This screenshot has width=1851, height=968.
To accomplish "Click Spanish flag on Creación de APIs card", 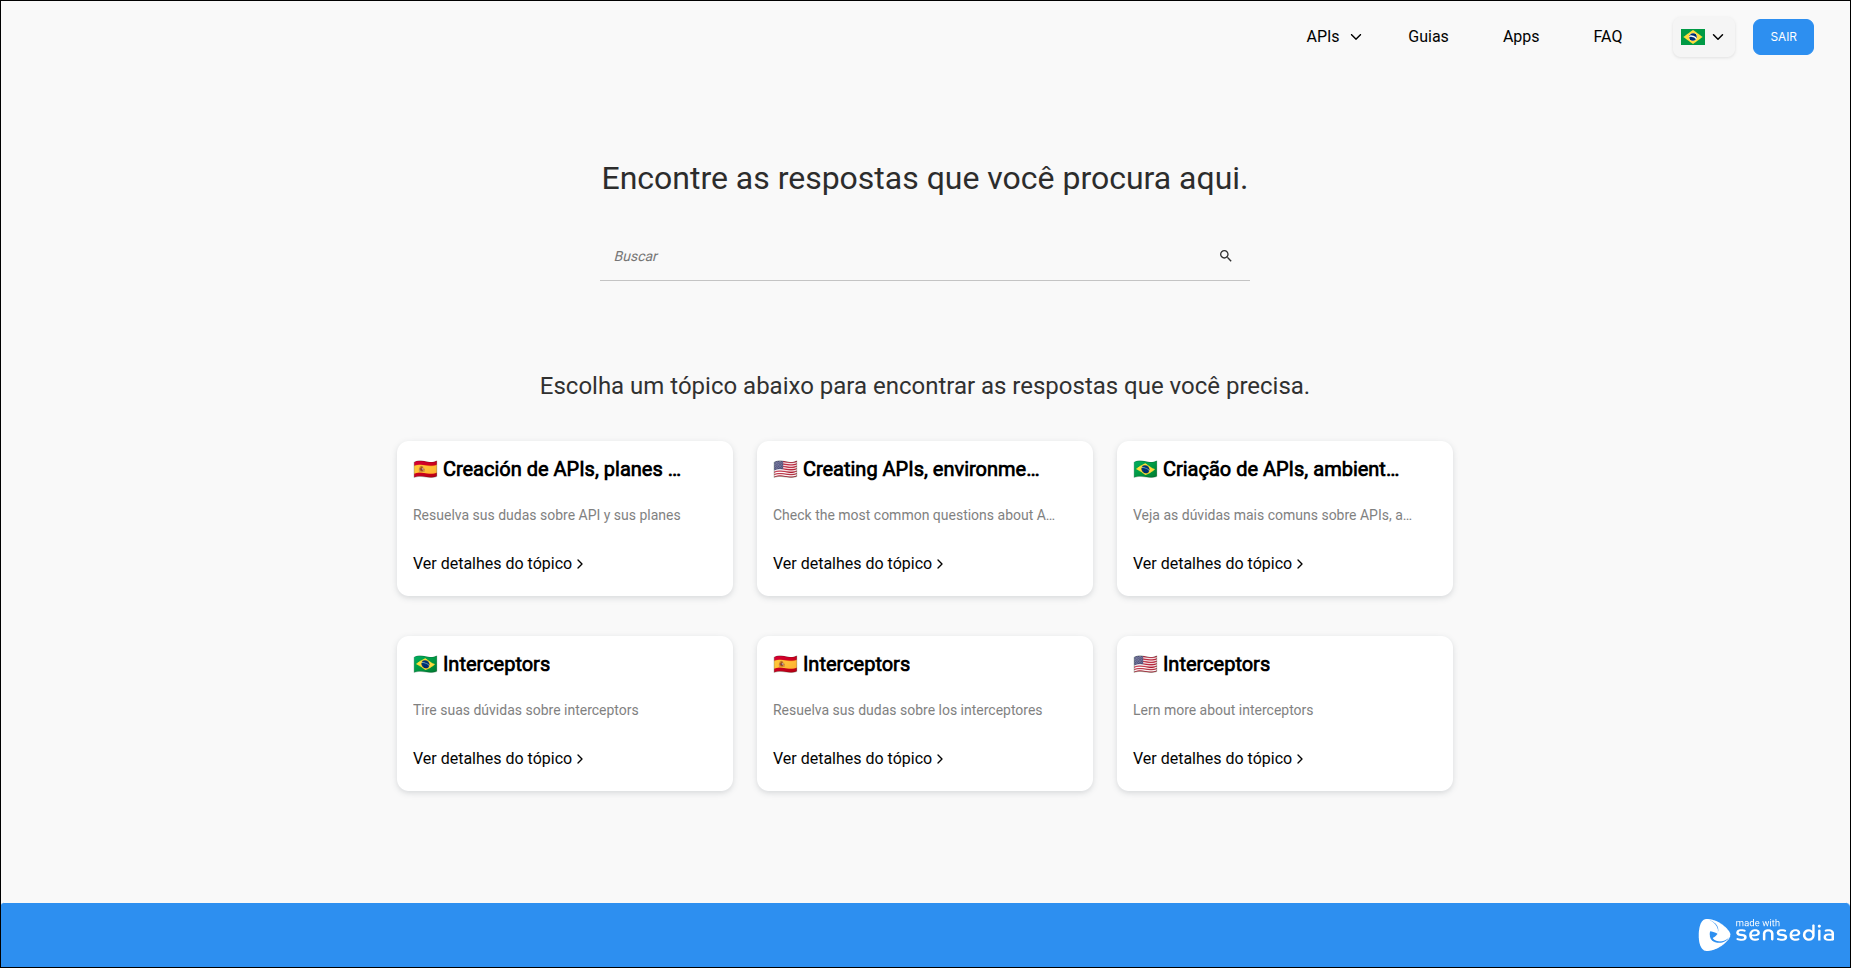I will 425,469.
